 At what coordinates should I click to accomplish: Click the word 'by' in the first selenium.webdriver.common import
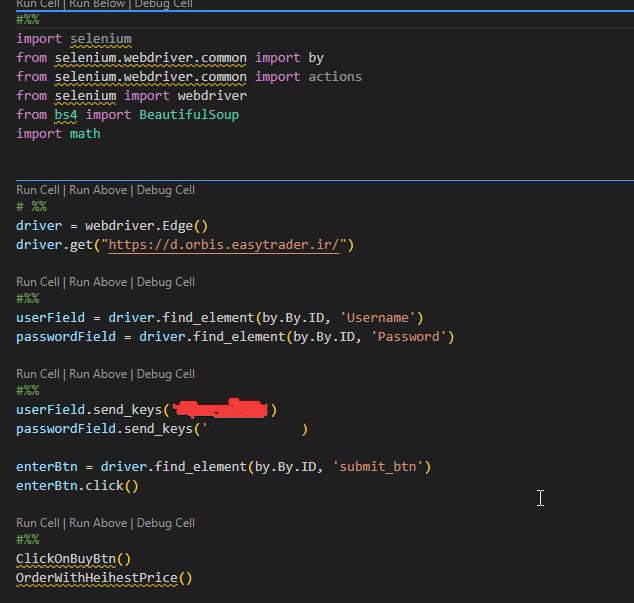tap(316, 58)
